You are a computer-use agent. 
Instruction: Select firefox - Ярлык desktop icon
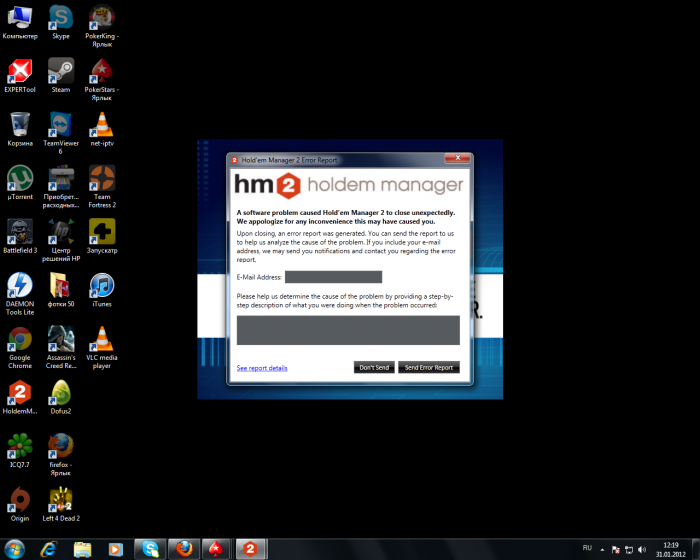tap(61, 455)
